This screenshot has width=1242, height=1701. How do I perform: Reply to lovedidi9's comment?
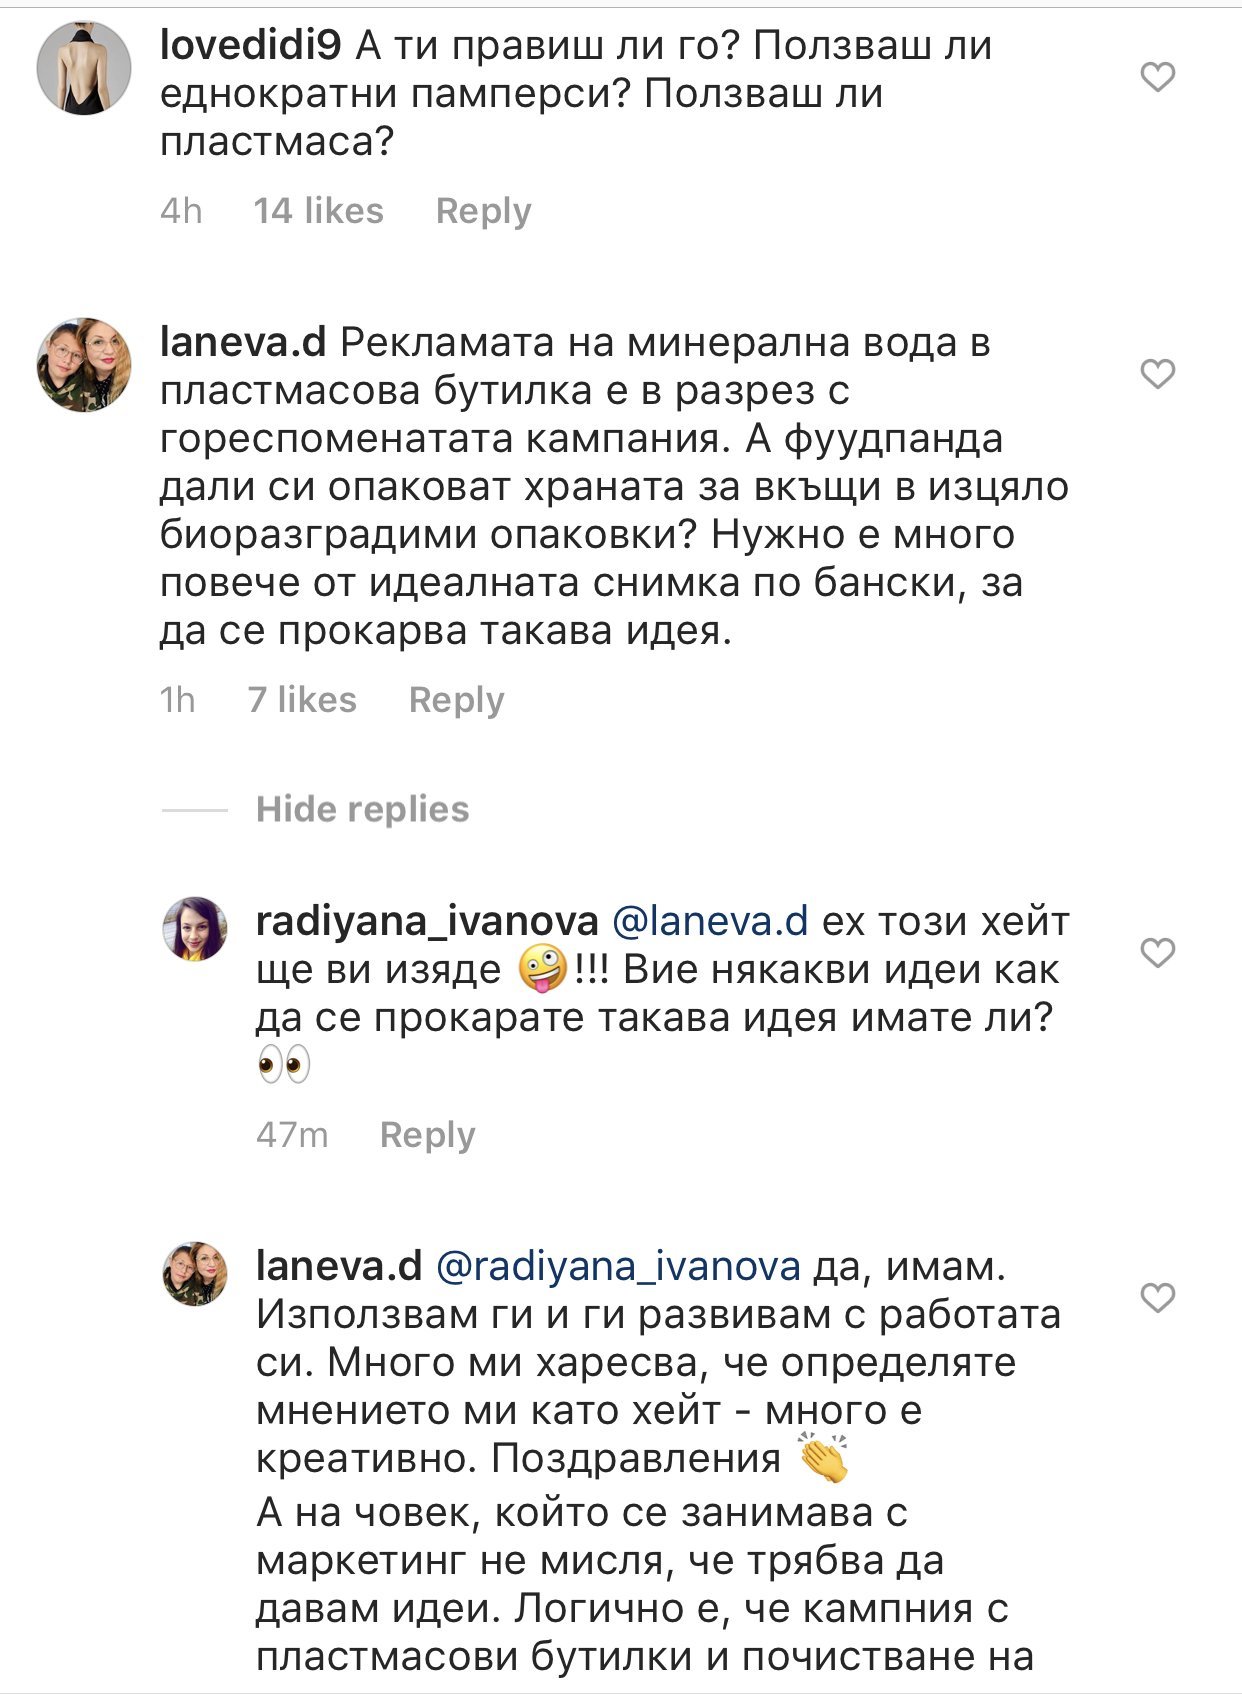tap(483, 211)
